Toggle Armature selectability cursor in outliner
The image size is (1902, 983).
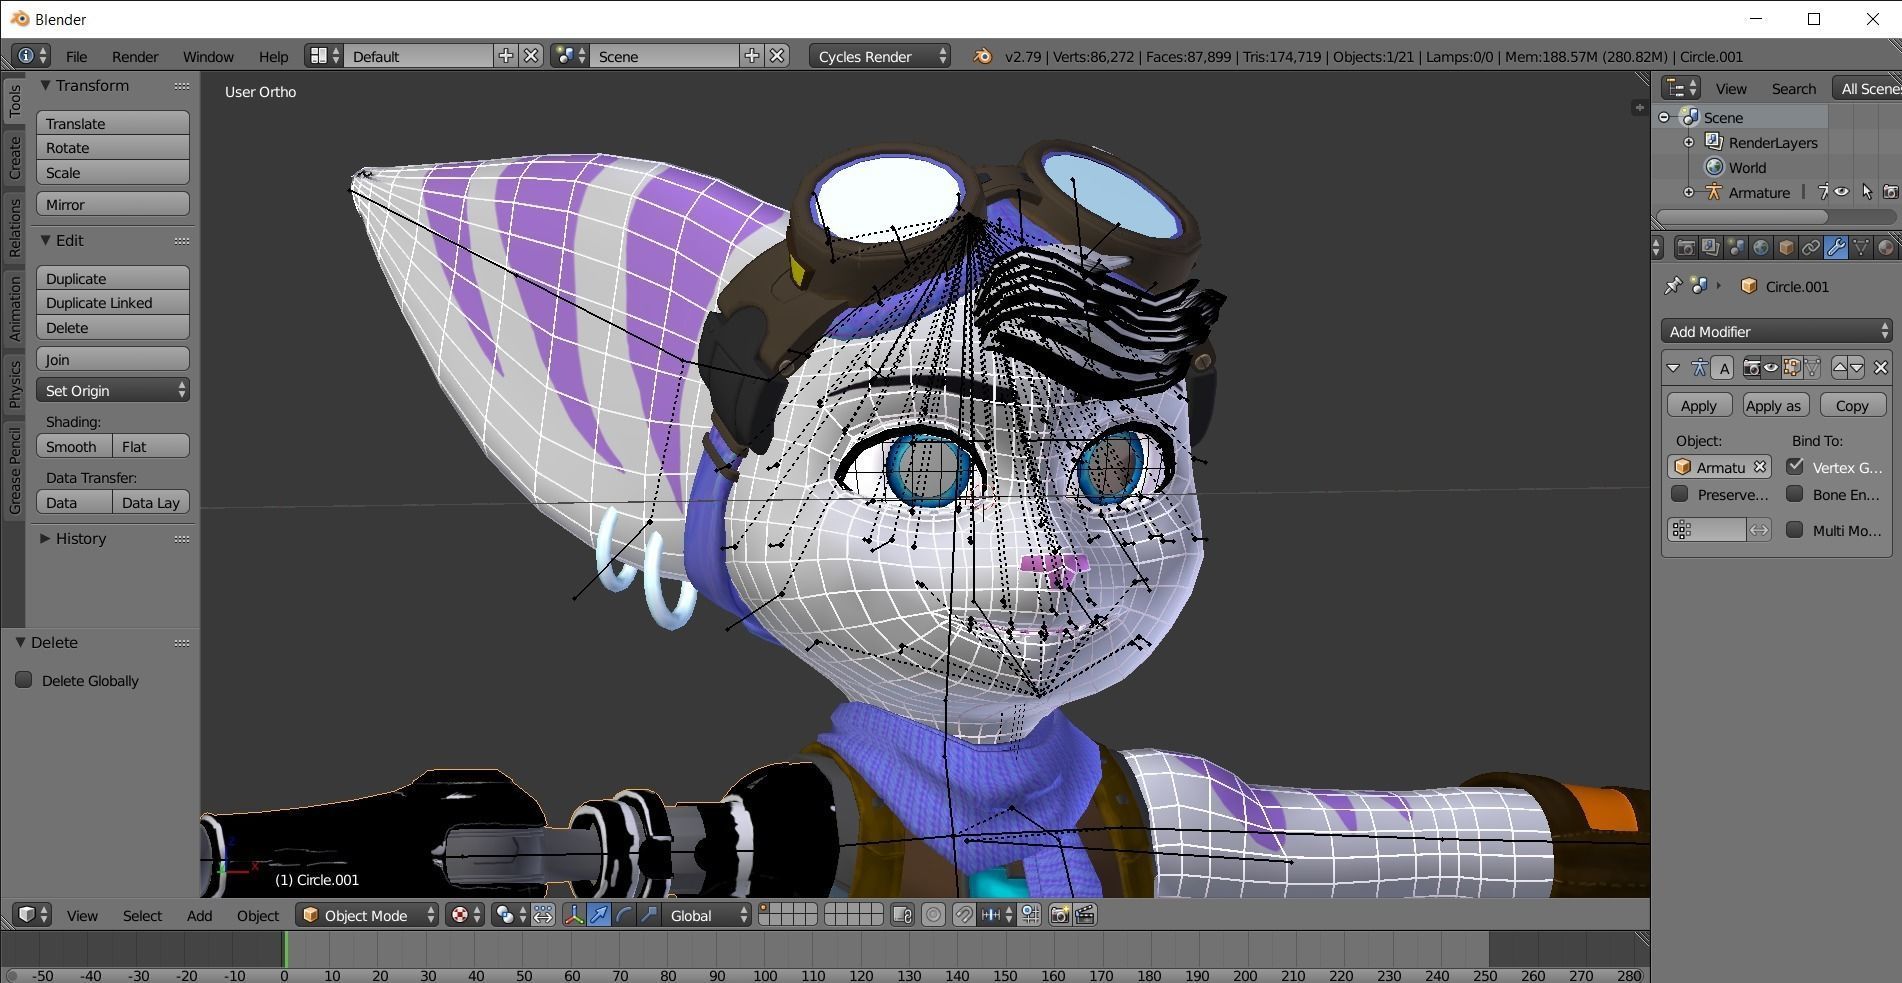1866,192
